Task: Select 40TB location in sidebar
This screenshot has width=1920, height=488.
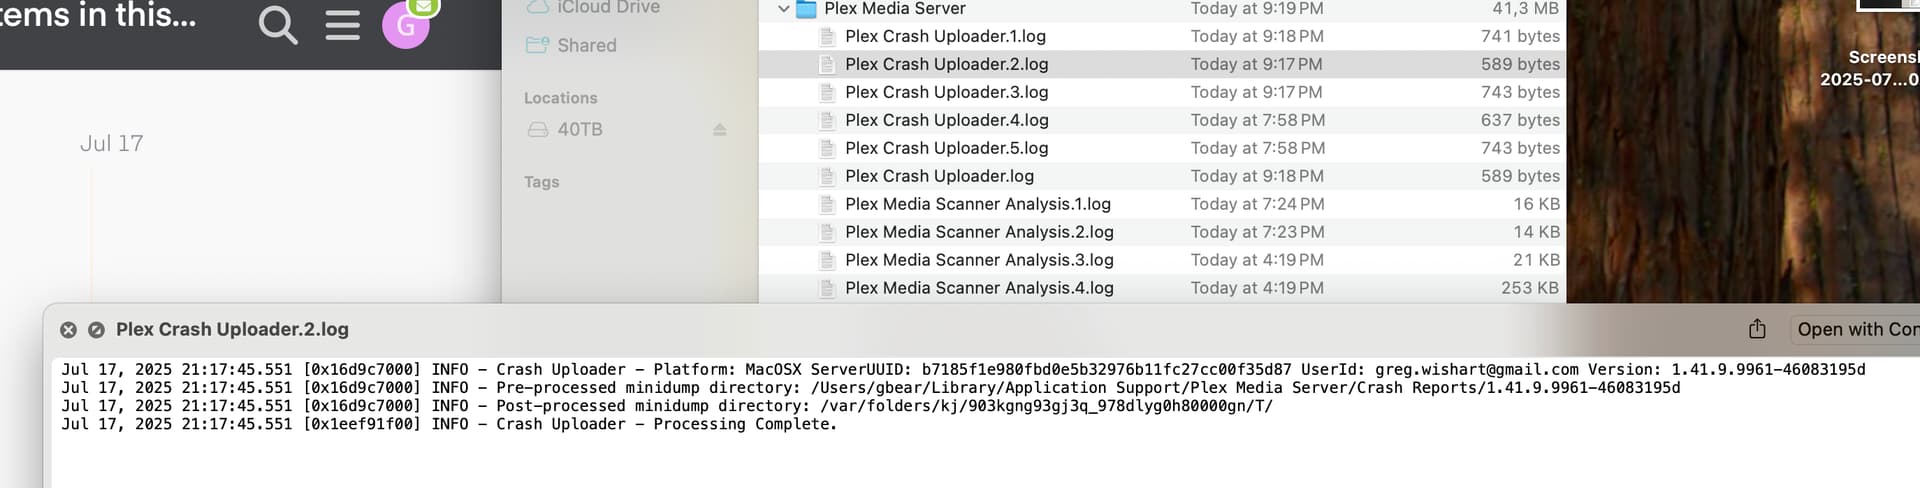Action: tap(579, 130)
